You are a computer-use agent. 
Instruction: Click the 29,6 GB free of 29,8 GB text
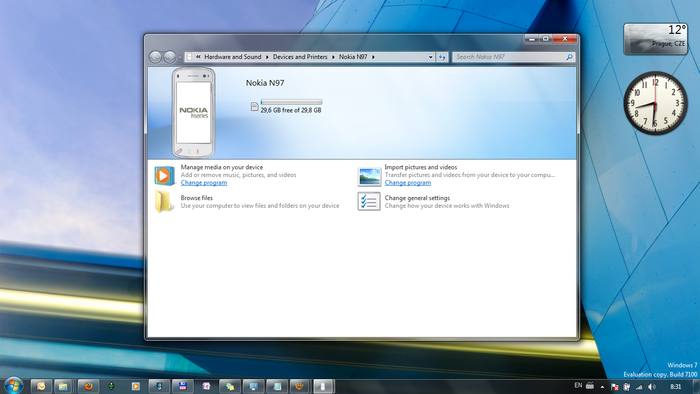[291, 110]
